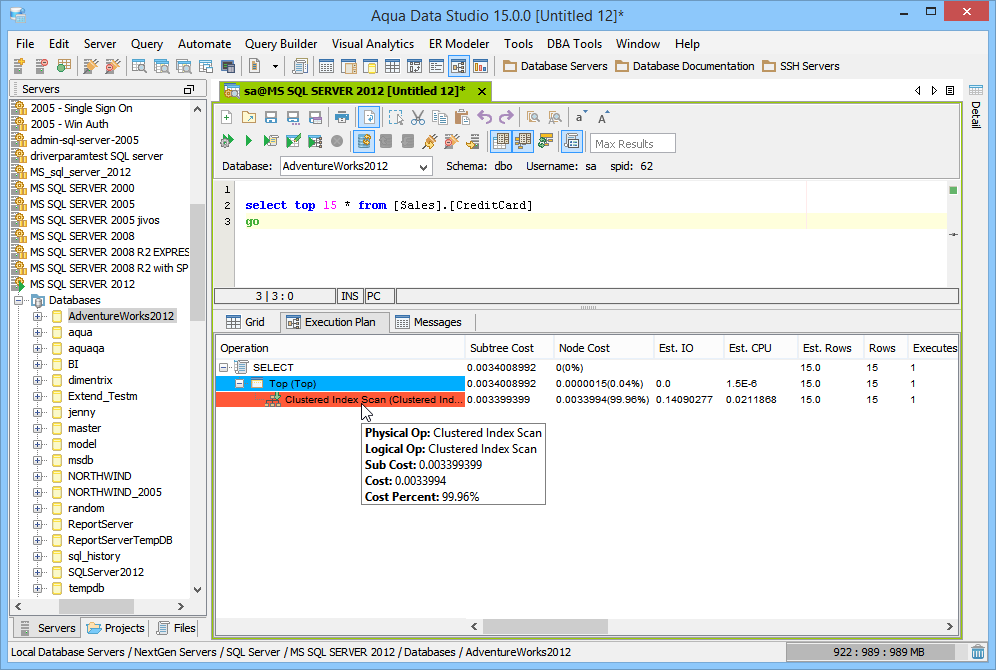The height and width of the screenshot is (670, 996).
Task: Open the SSH Servers folder button
Action: click(801, 66)
